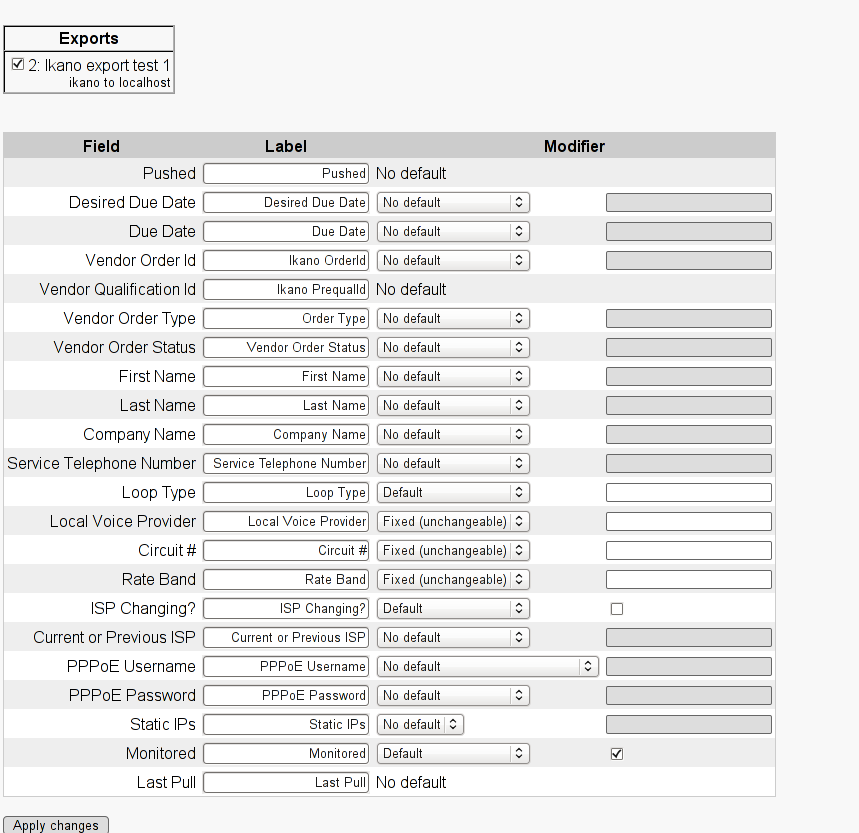Open the Desired Due Date modifier dropdown
This screenshot has height=833, width=859.
coord(452,203)
